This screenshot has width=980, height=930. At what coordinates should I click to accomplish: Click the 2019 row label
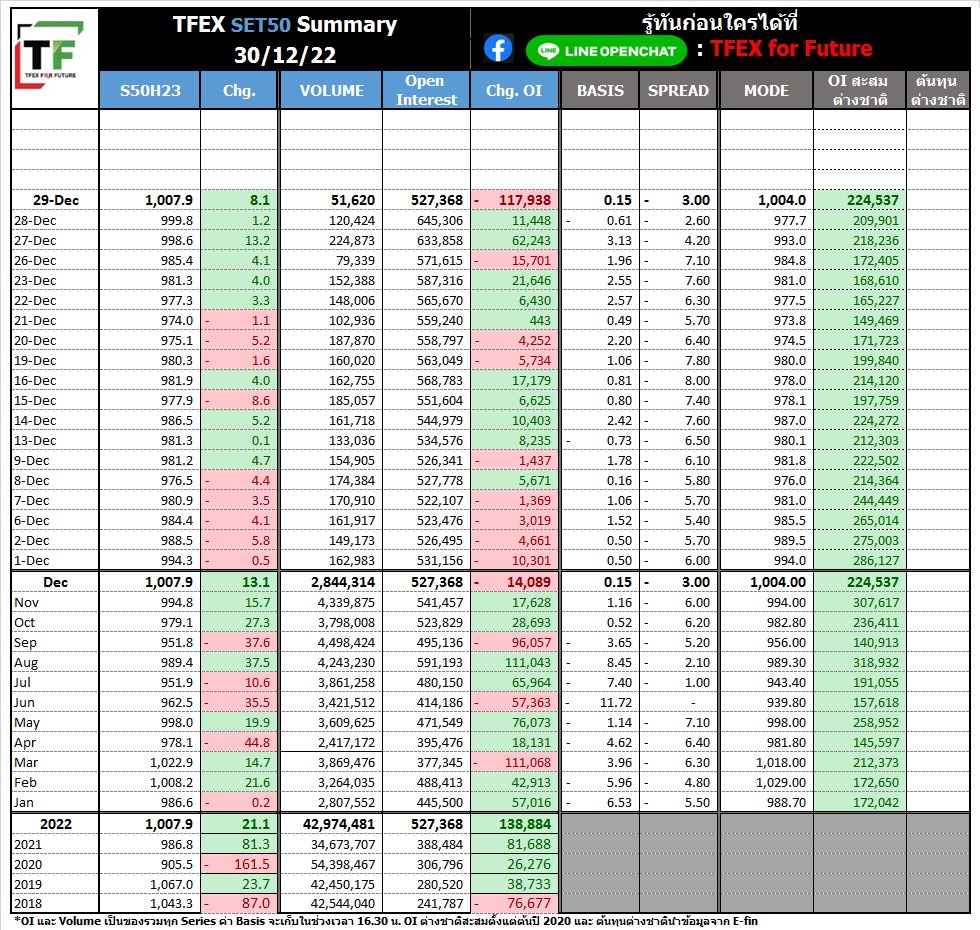pyautogui.click(x=28, y=884)
